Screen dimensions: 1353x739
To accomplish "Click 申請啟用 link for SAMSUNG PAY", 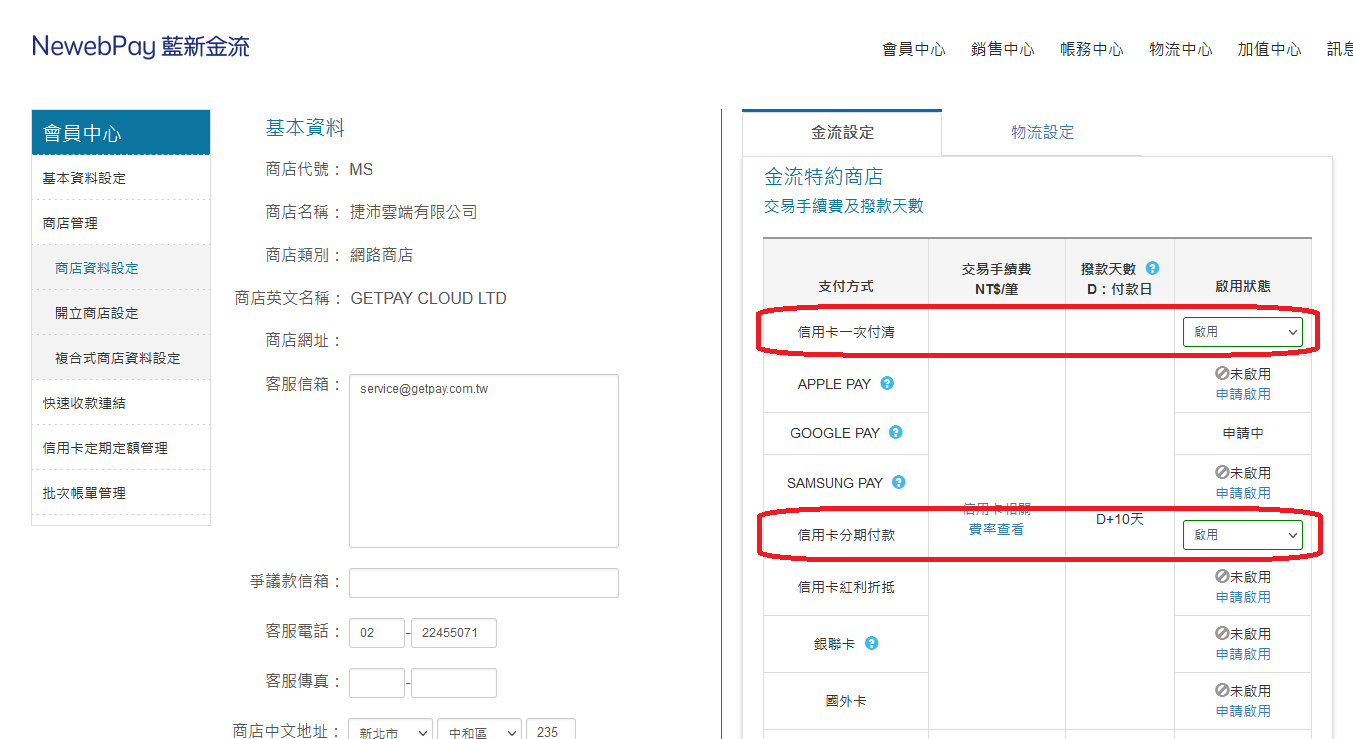I will coord(1243,493).
